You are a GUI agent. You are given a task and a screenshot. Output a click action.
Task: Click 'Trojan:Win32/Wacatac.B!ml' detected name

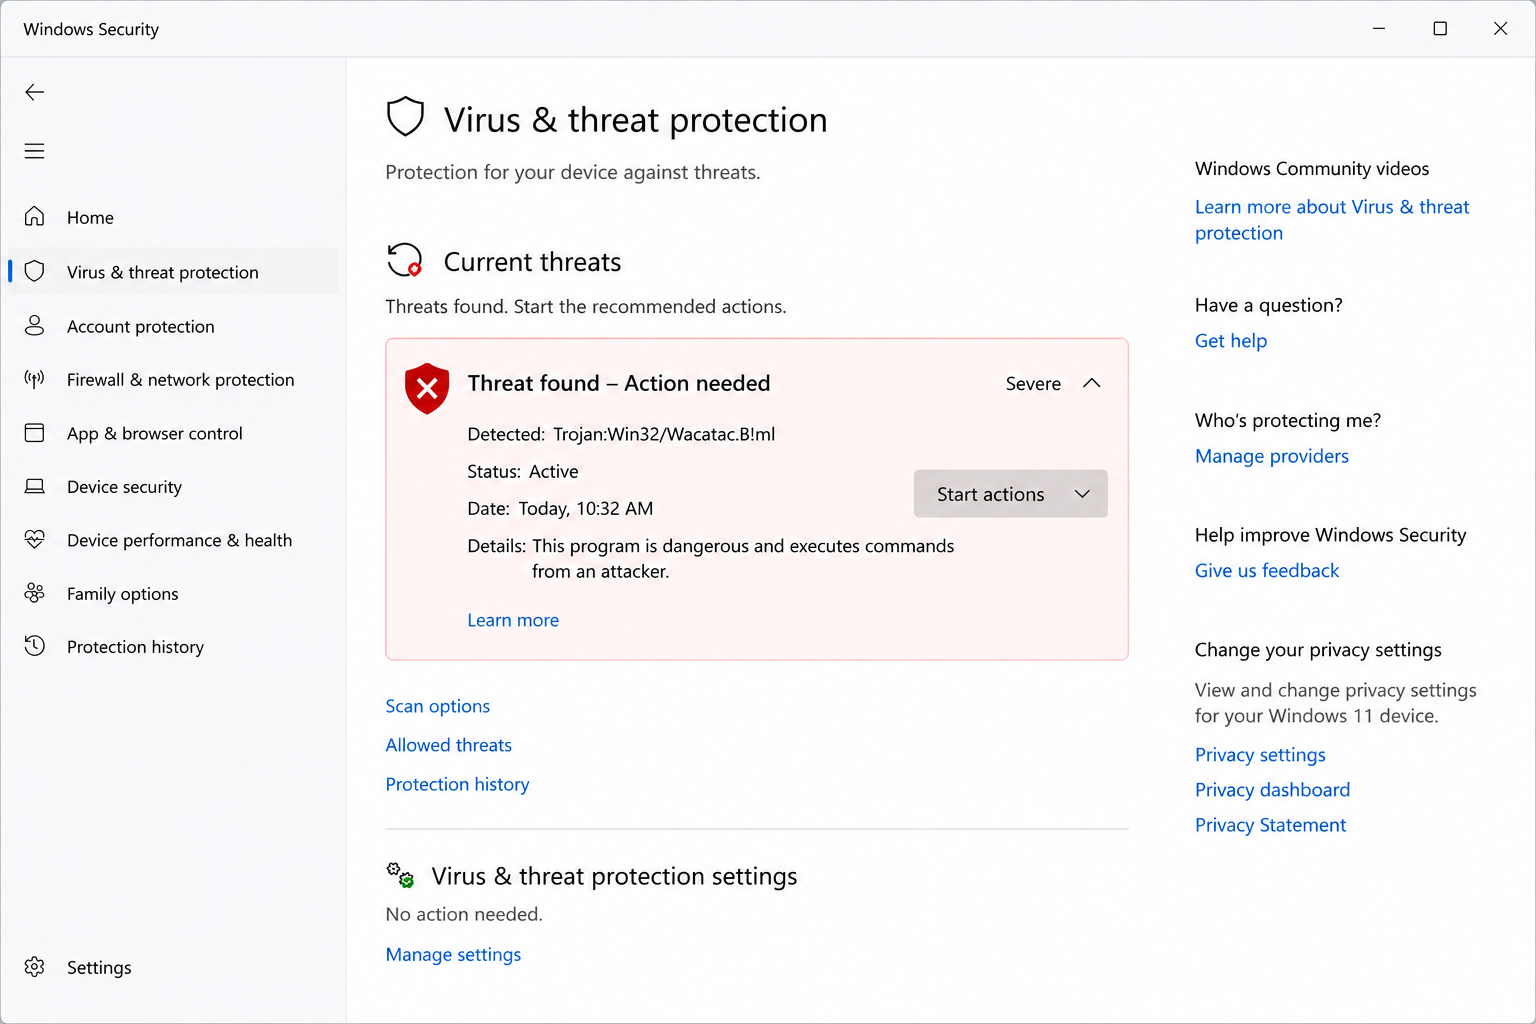pos(664,434)
